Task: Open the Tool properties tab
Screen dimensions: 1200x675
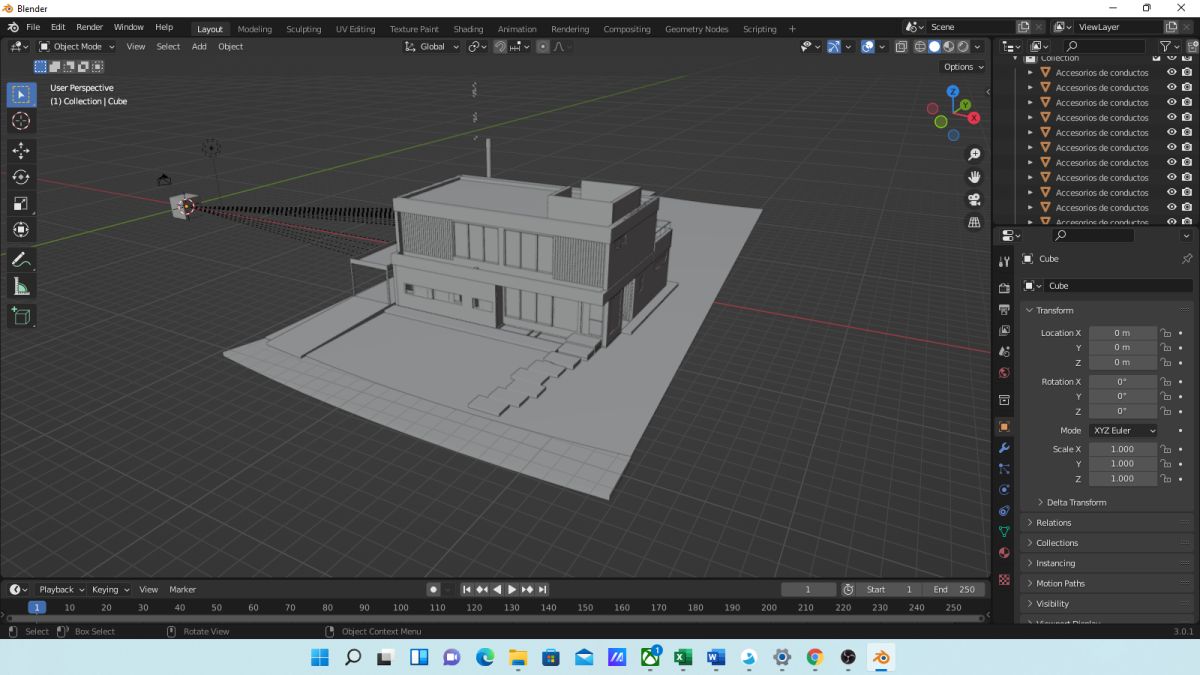Action: pyautogui.click(x=1004, y=262)
